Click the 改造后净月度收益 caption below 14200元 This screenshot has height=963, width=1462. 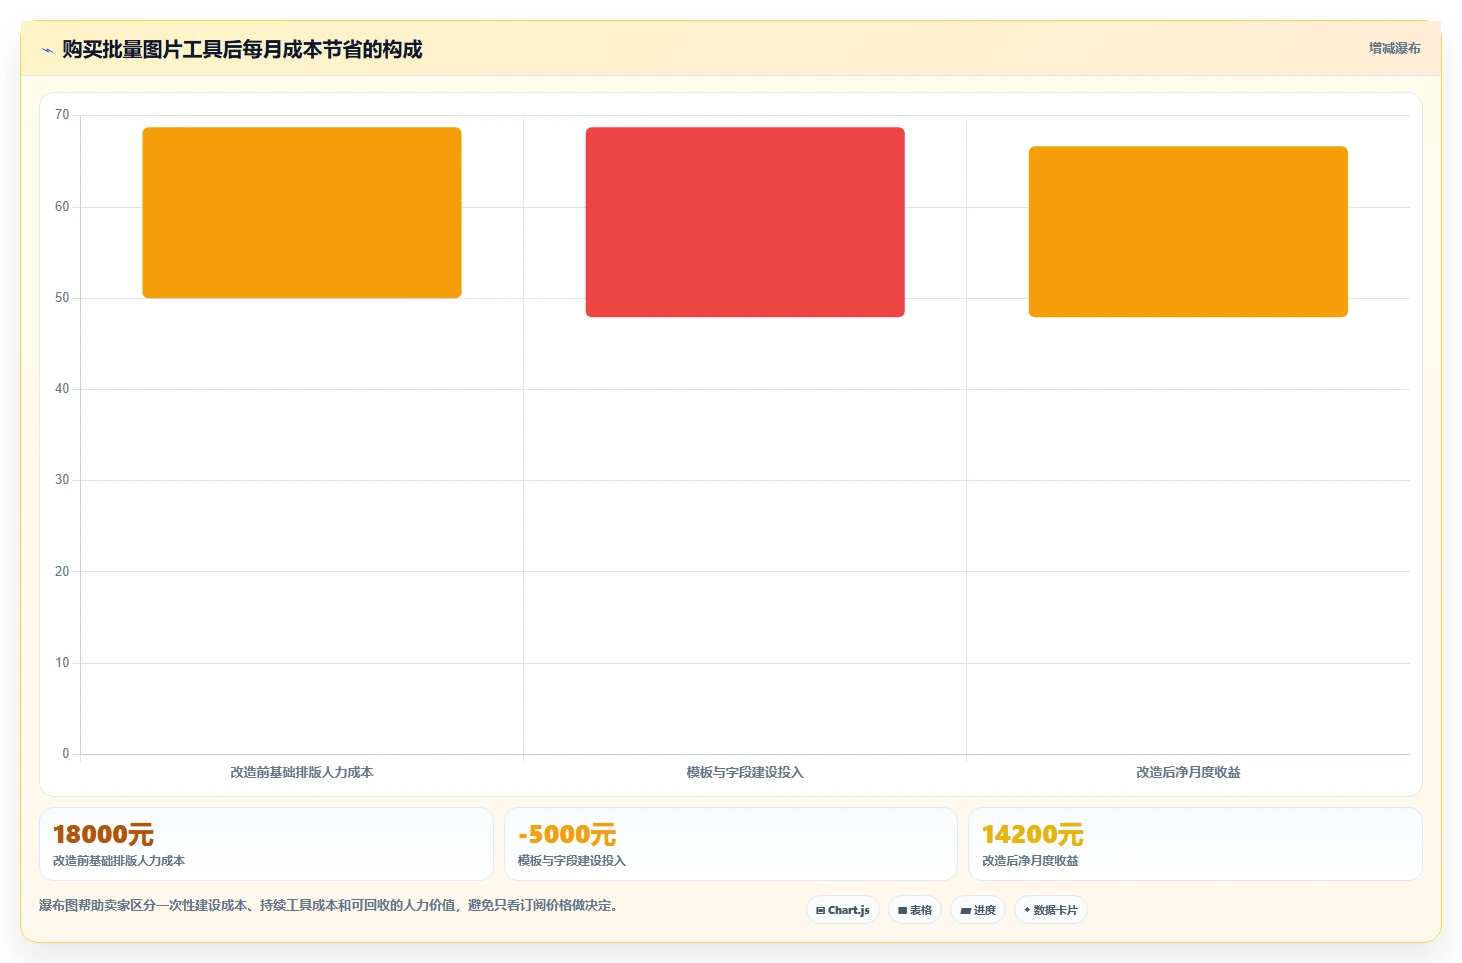tap(1030, 861)
